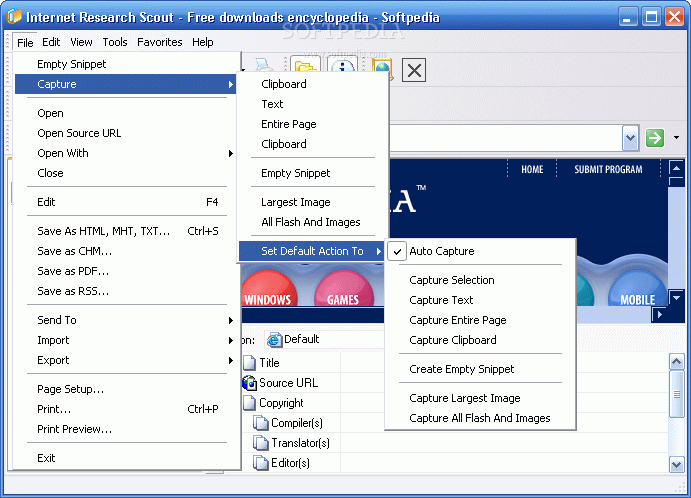Click the folders toolbar icon
The image size is (691, 498).
pos(305,66)
